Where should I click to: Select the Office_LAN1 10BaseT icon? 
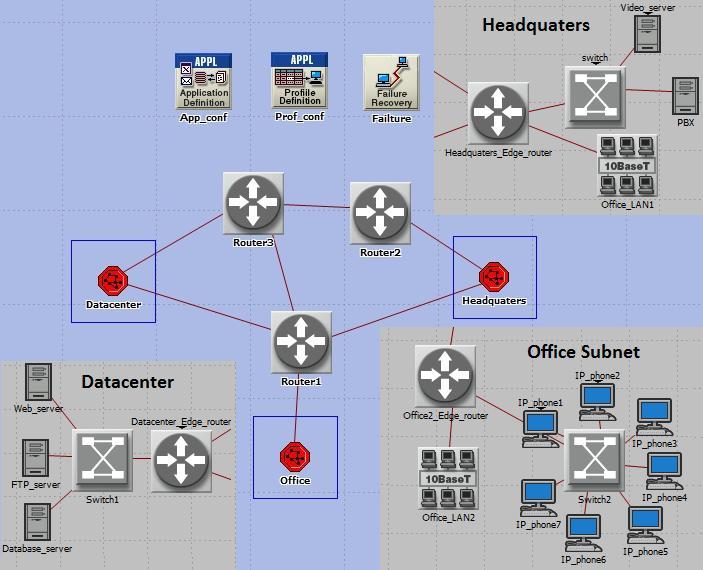pos(627,166)
